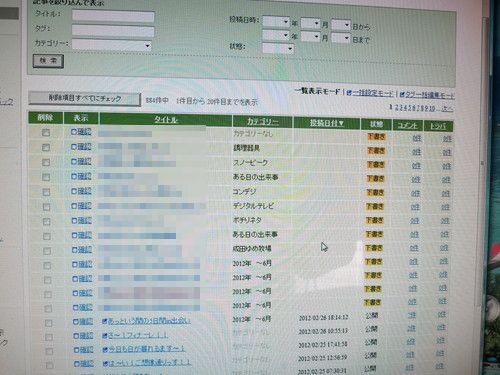Open external-link icon for タグ一括編集モード
Image resolution: width=500 pixels, height=375 pixels.
pos(402,95)
